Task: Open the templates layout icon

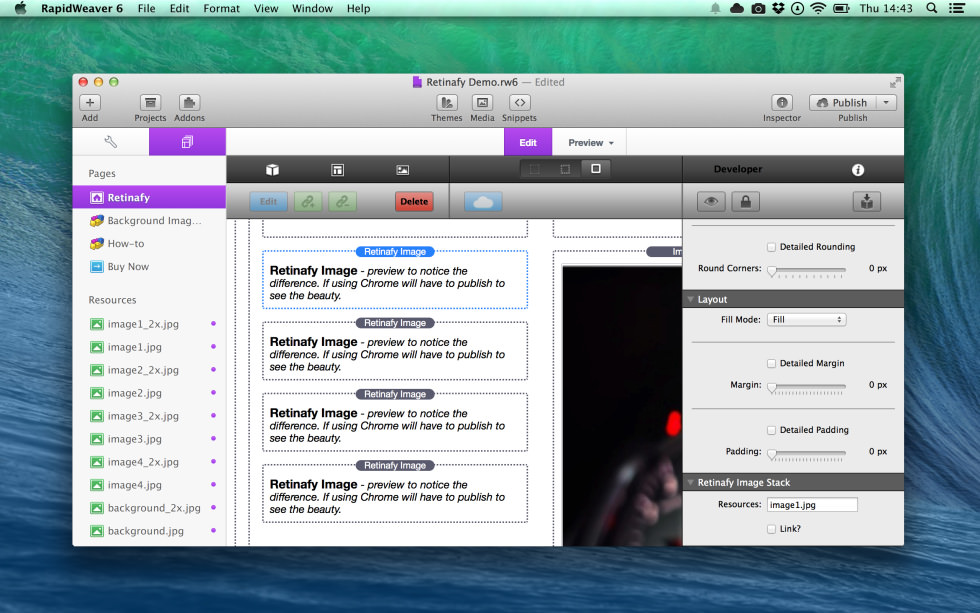Action: [x=338, y=169]
